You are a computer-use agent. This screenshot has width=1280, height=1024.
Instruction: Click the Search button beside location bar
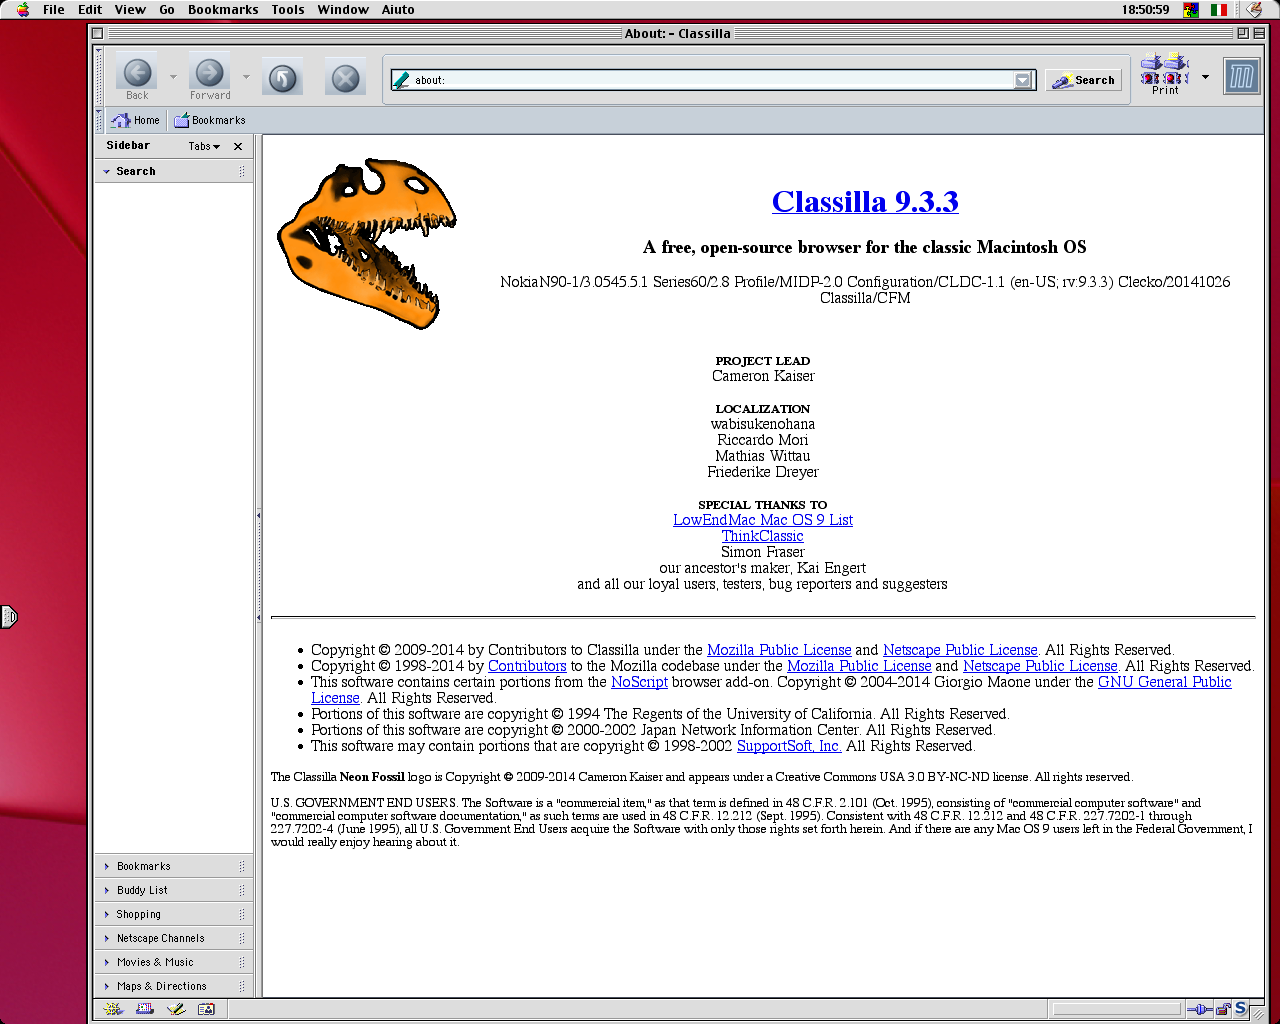click(x=1084, y=80)
